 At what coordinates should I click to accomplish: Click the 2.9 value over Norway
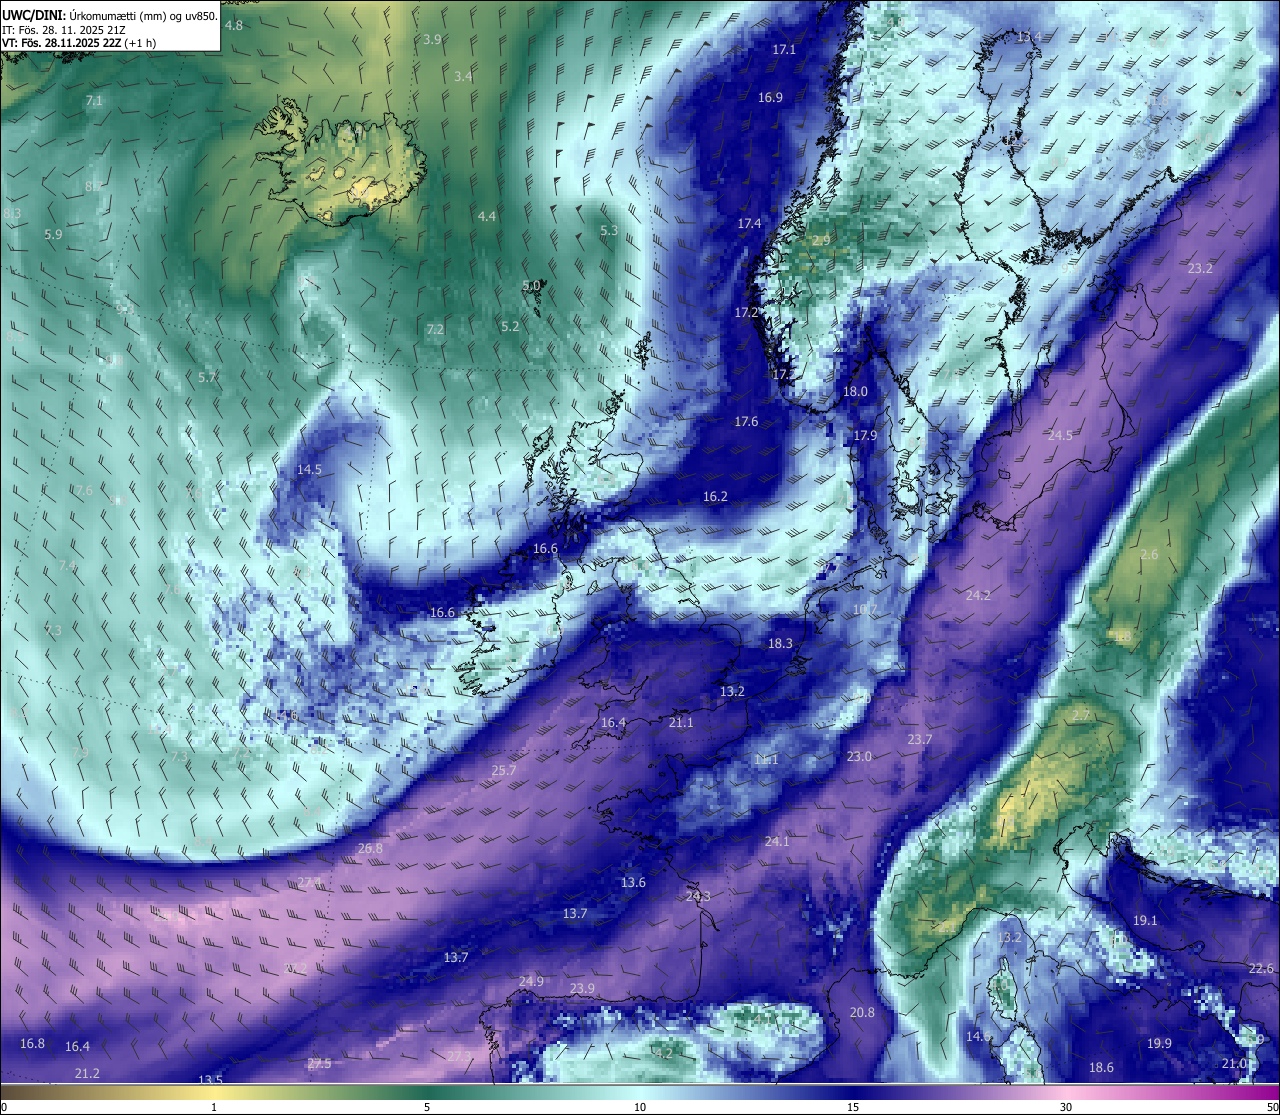tap(821, 241)
